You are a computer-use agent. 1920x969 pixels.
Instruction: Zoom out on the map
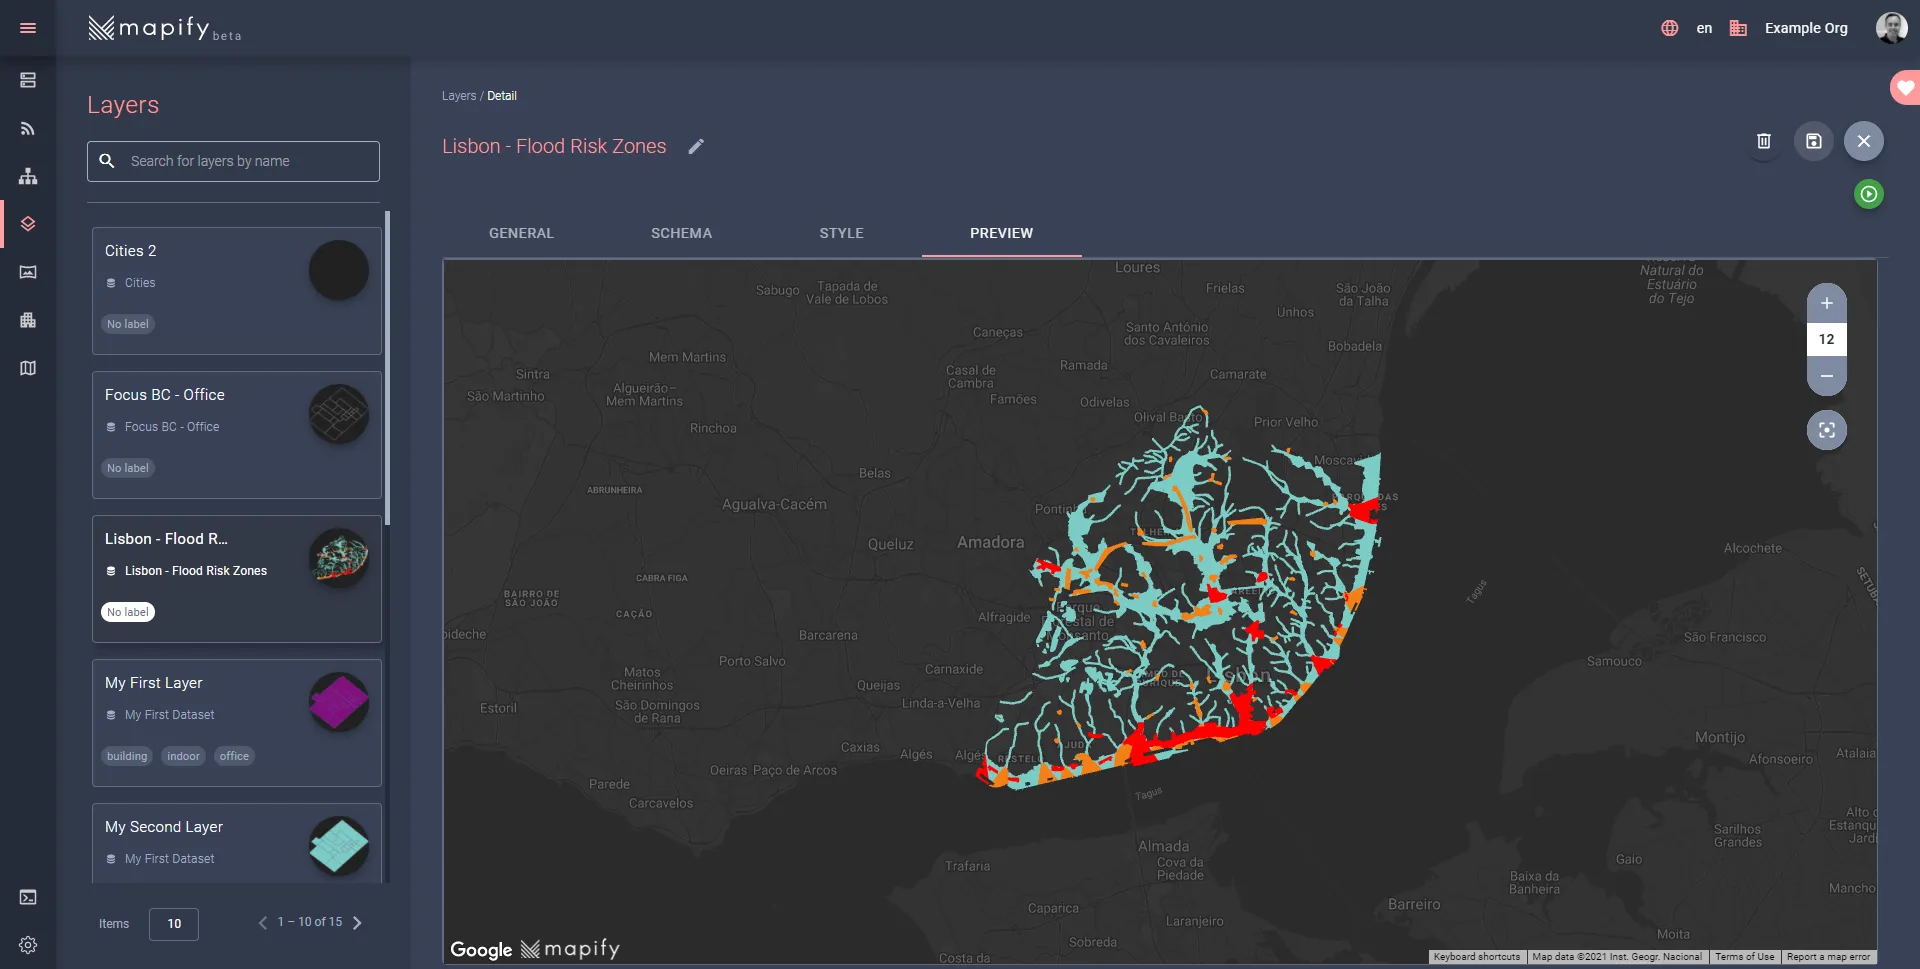(1827, 376)
